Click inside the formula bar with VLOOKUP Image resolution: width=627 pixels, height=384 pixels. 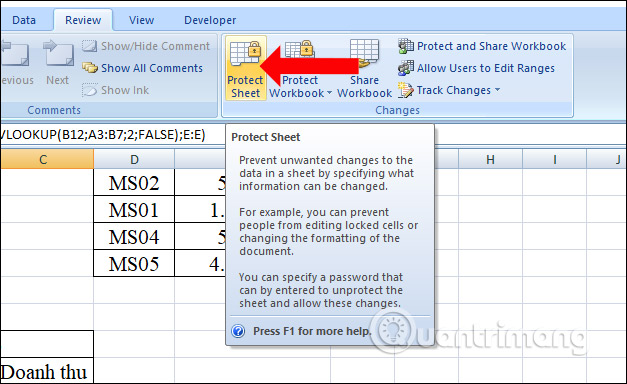pos(112,135)
